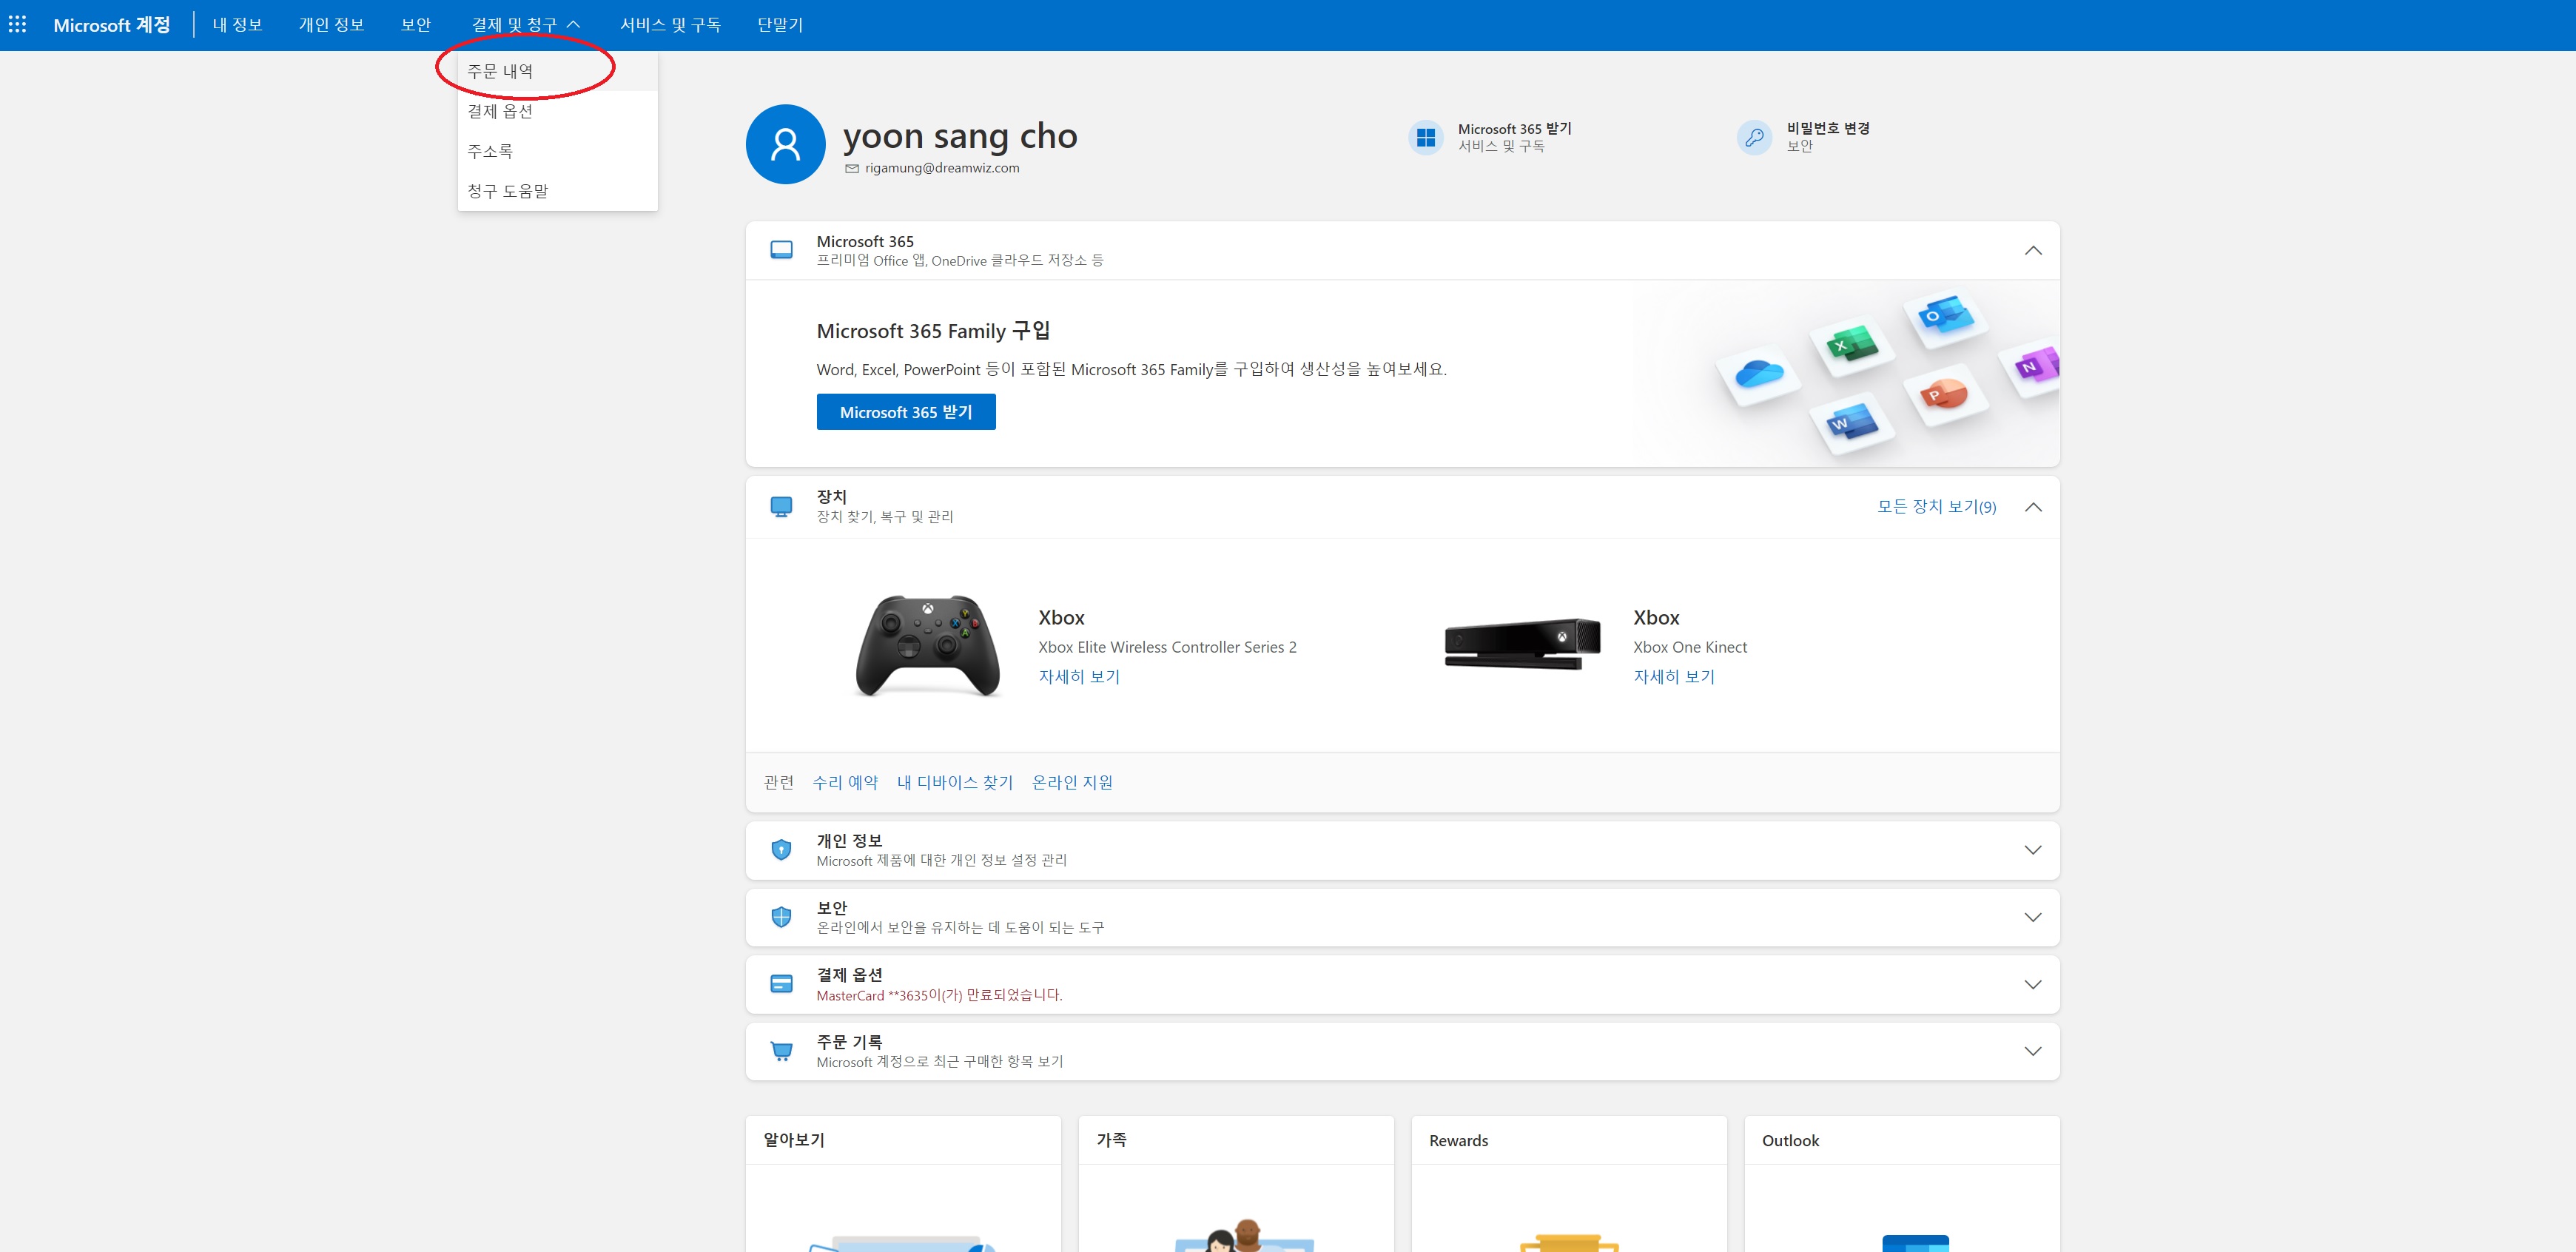Select the 단말기 nav item
Image resolution: width=2576 pixels, height=1252 pixels.
(x=780, y=25)
